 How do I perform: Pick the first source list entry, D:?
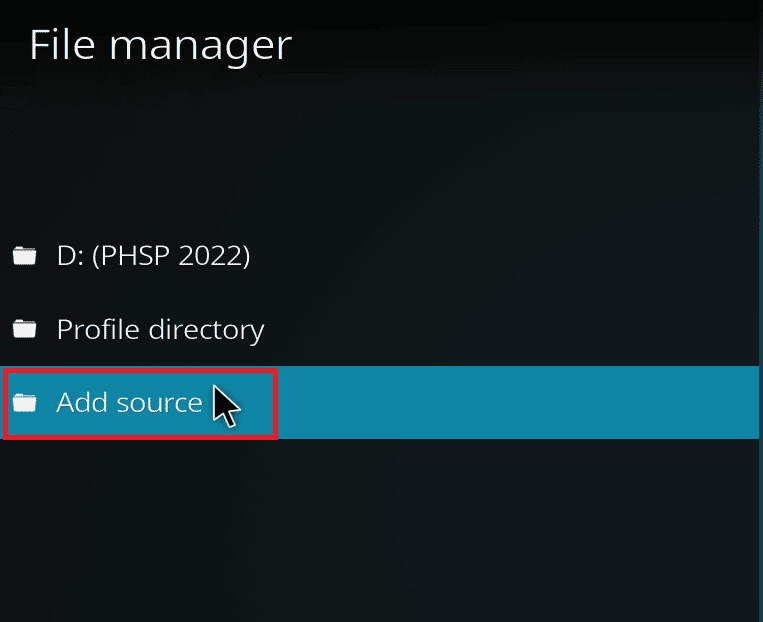click(x=153, y=256)
